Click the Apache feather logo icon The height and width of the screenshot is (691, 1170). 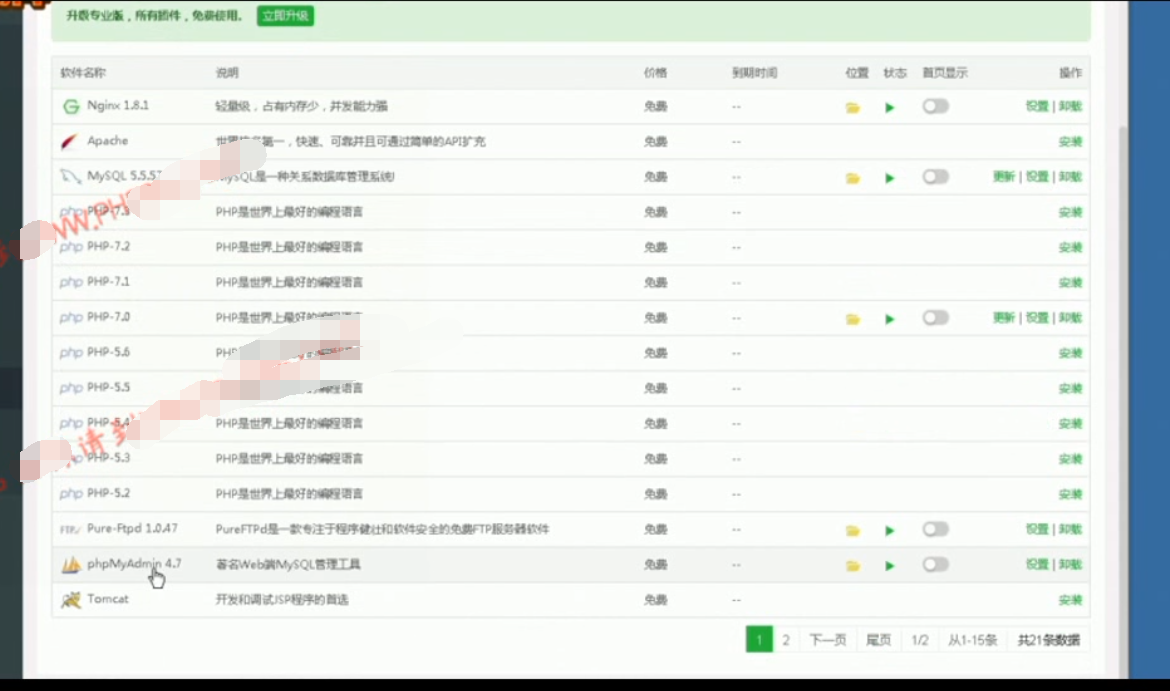click(x=69, y=141)
